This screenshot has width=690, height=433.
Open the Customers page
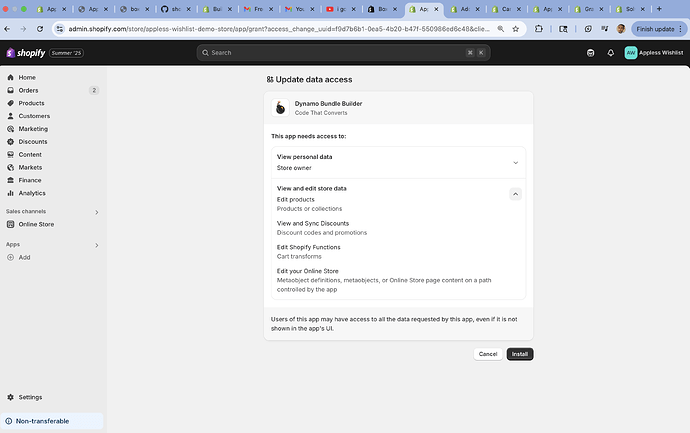point(34,116)
